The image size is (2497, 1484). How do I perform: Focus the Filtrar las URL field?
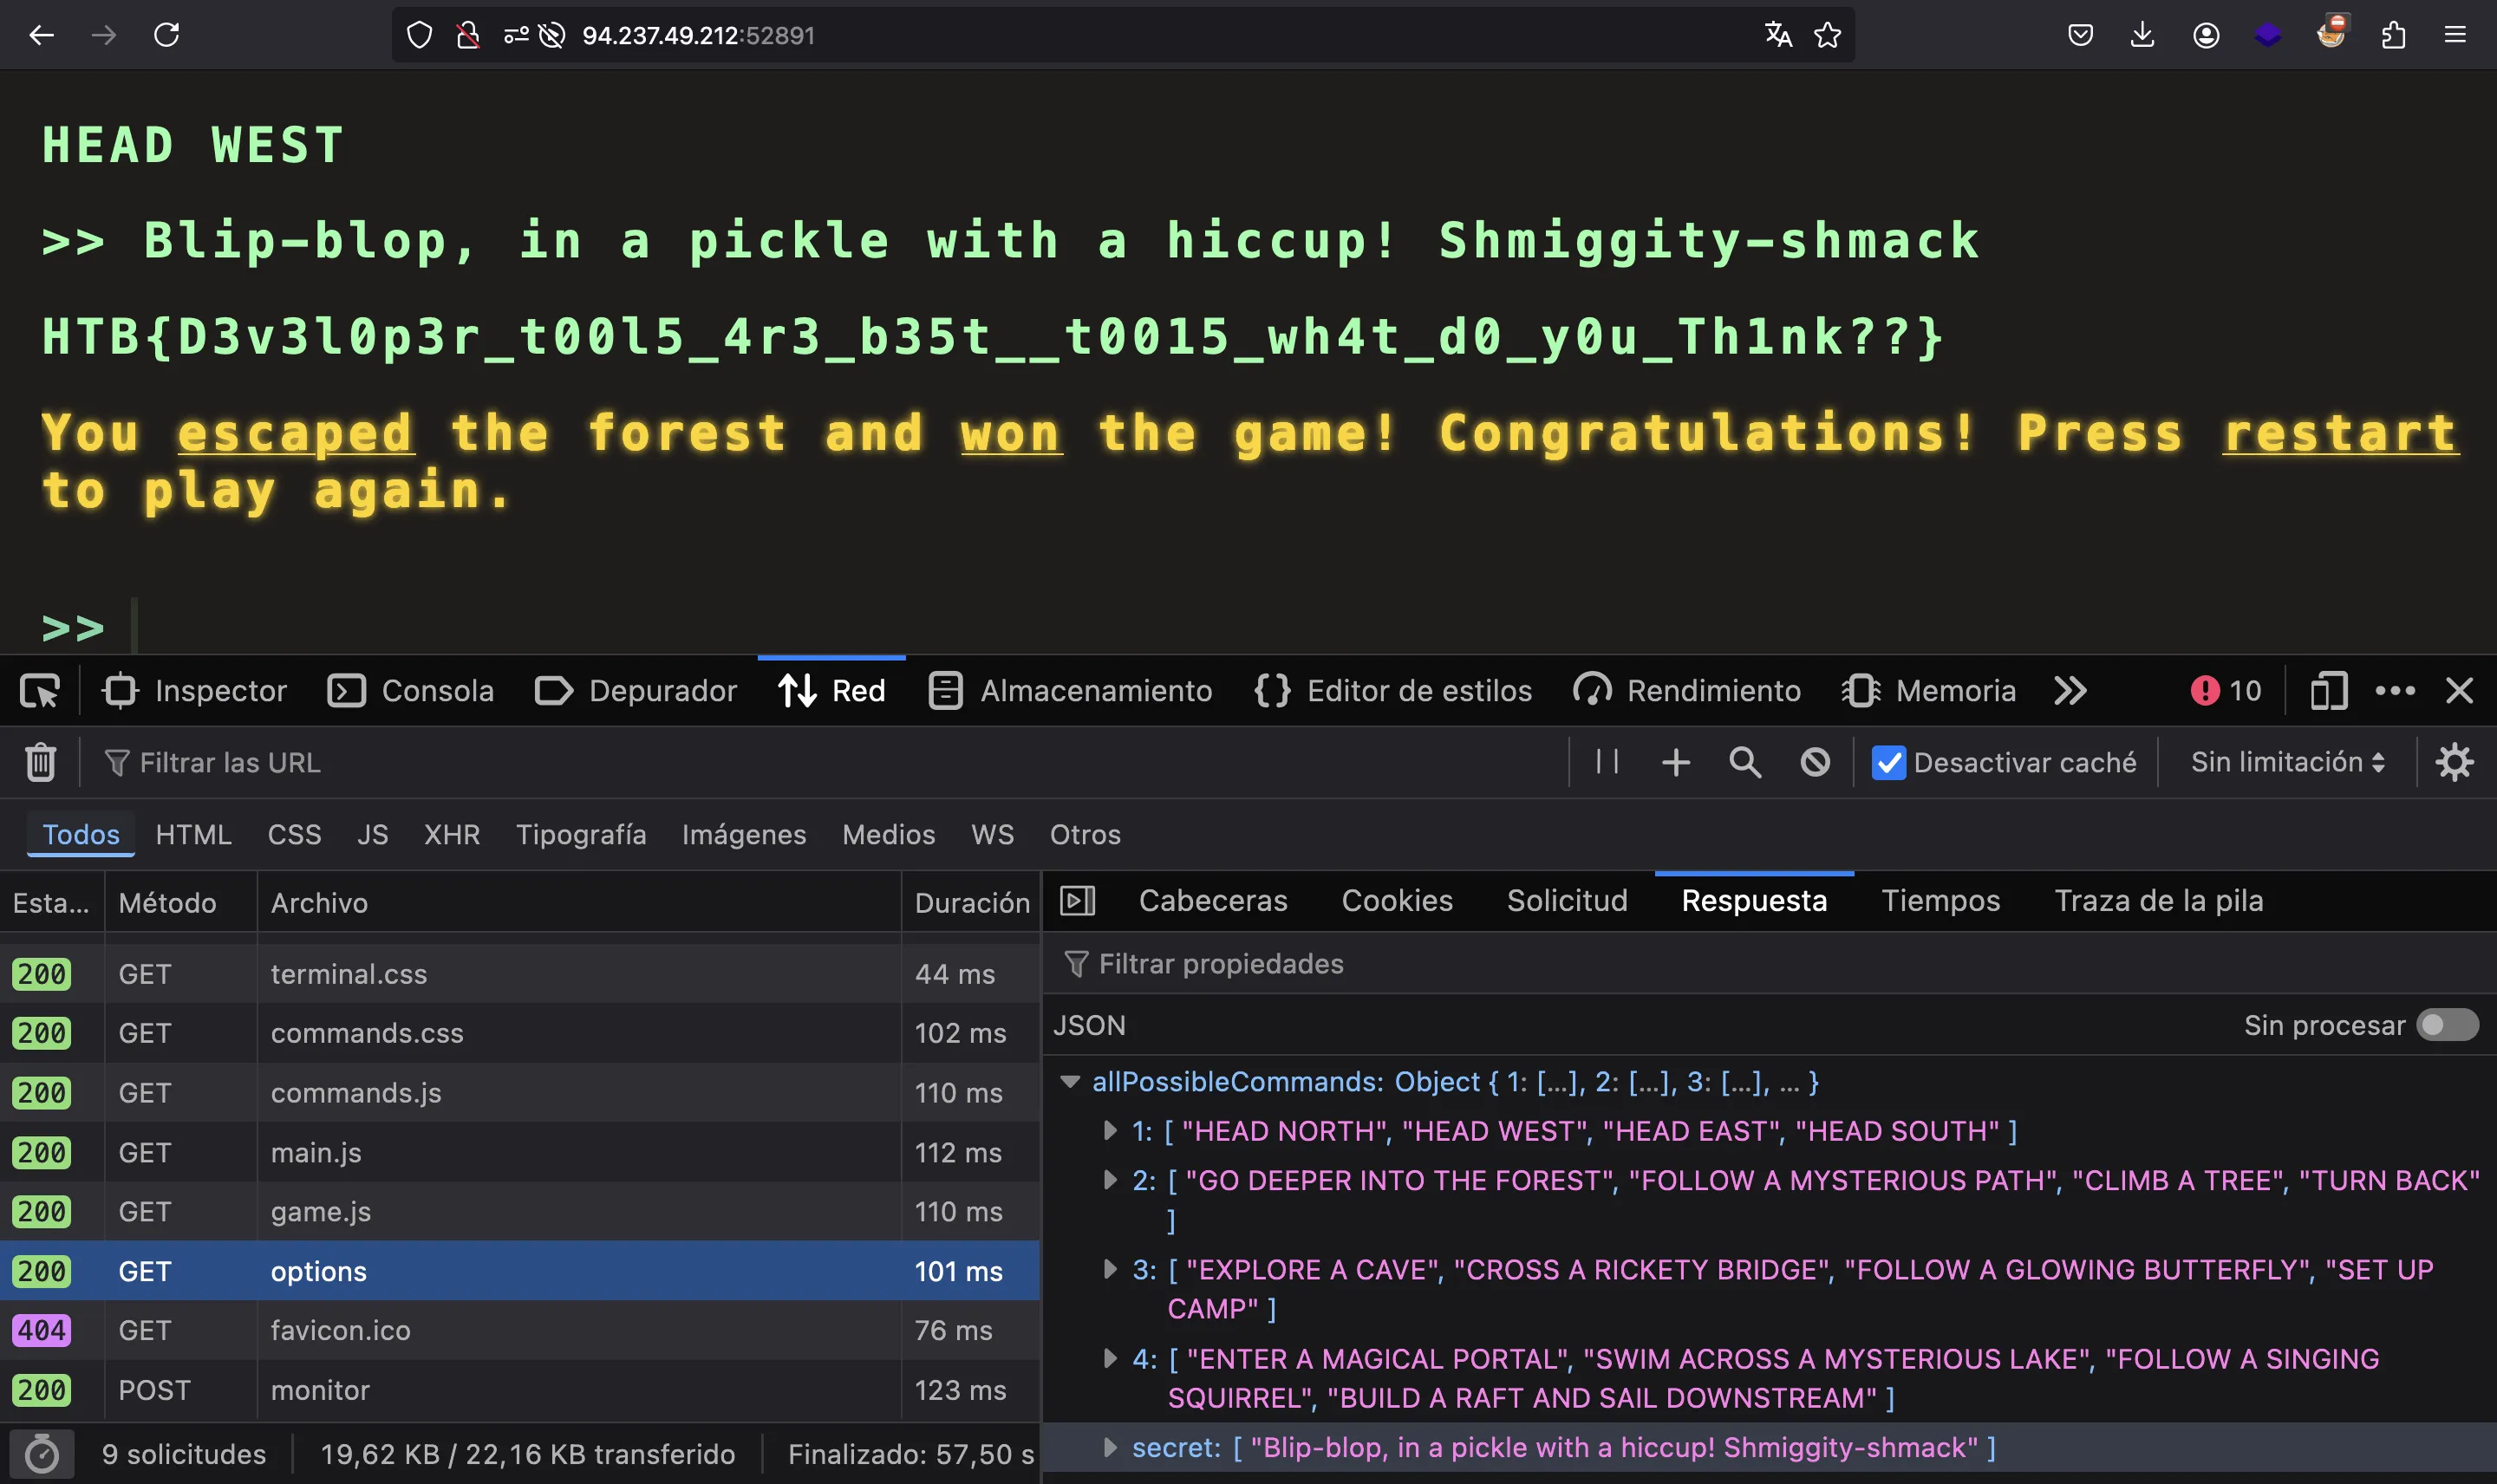[x=830, y=763]
